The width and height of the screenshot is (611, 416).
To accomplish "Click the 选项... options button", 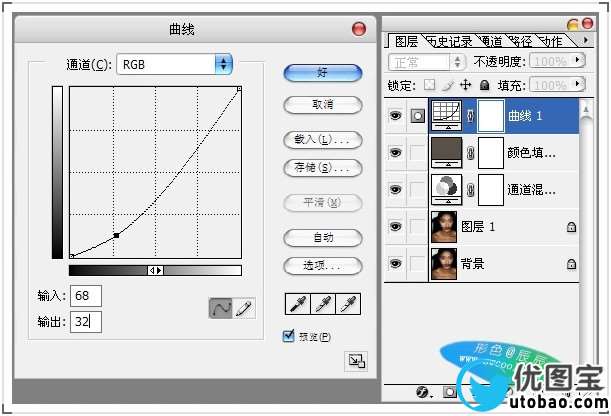I will pos(323,266).
